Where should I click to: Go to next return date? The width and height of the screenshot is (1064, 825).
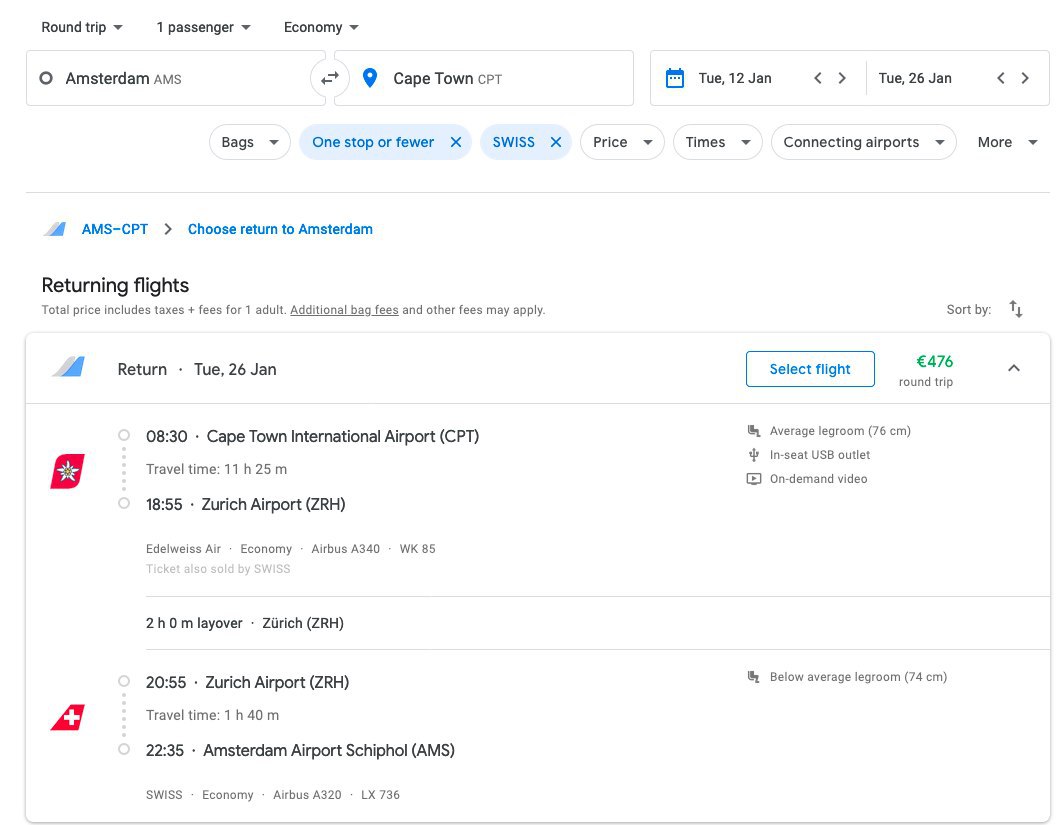pos(1025,78)
